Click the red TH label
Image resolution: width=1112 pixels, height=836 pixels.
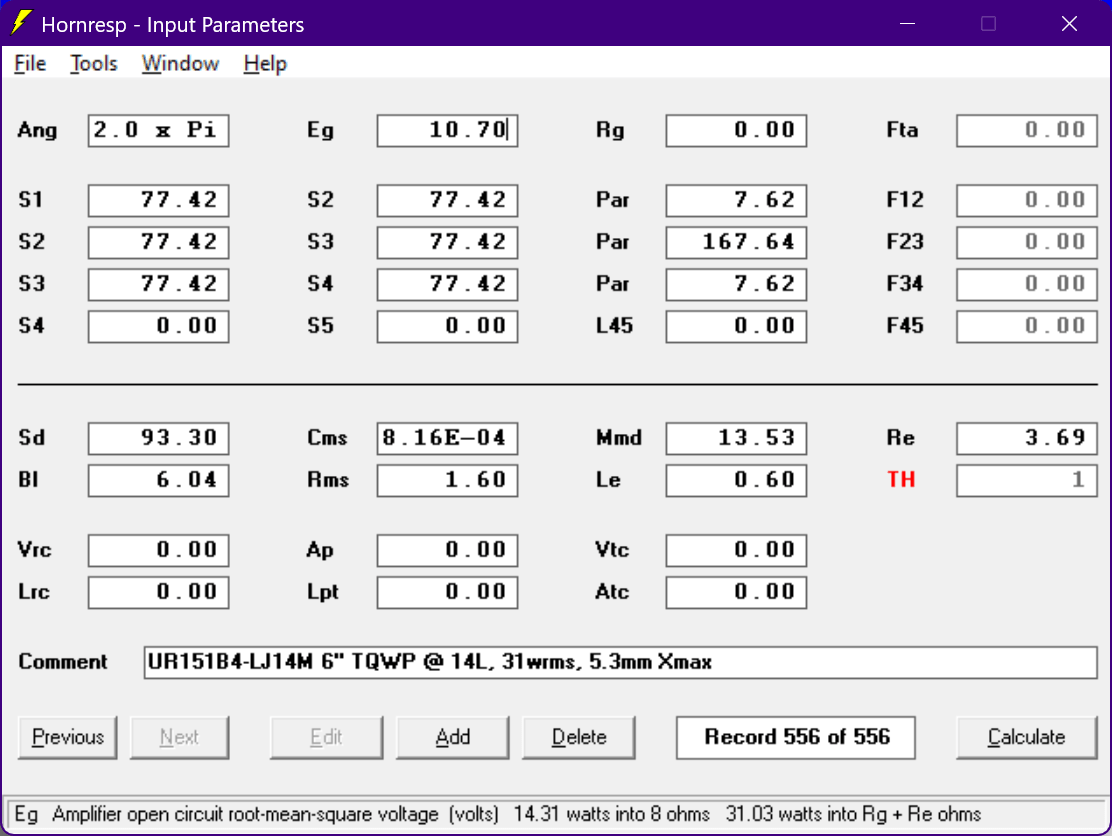tap(901, 480)
